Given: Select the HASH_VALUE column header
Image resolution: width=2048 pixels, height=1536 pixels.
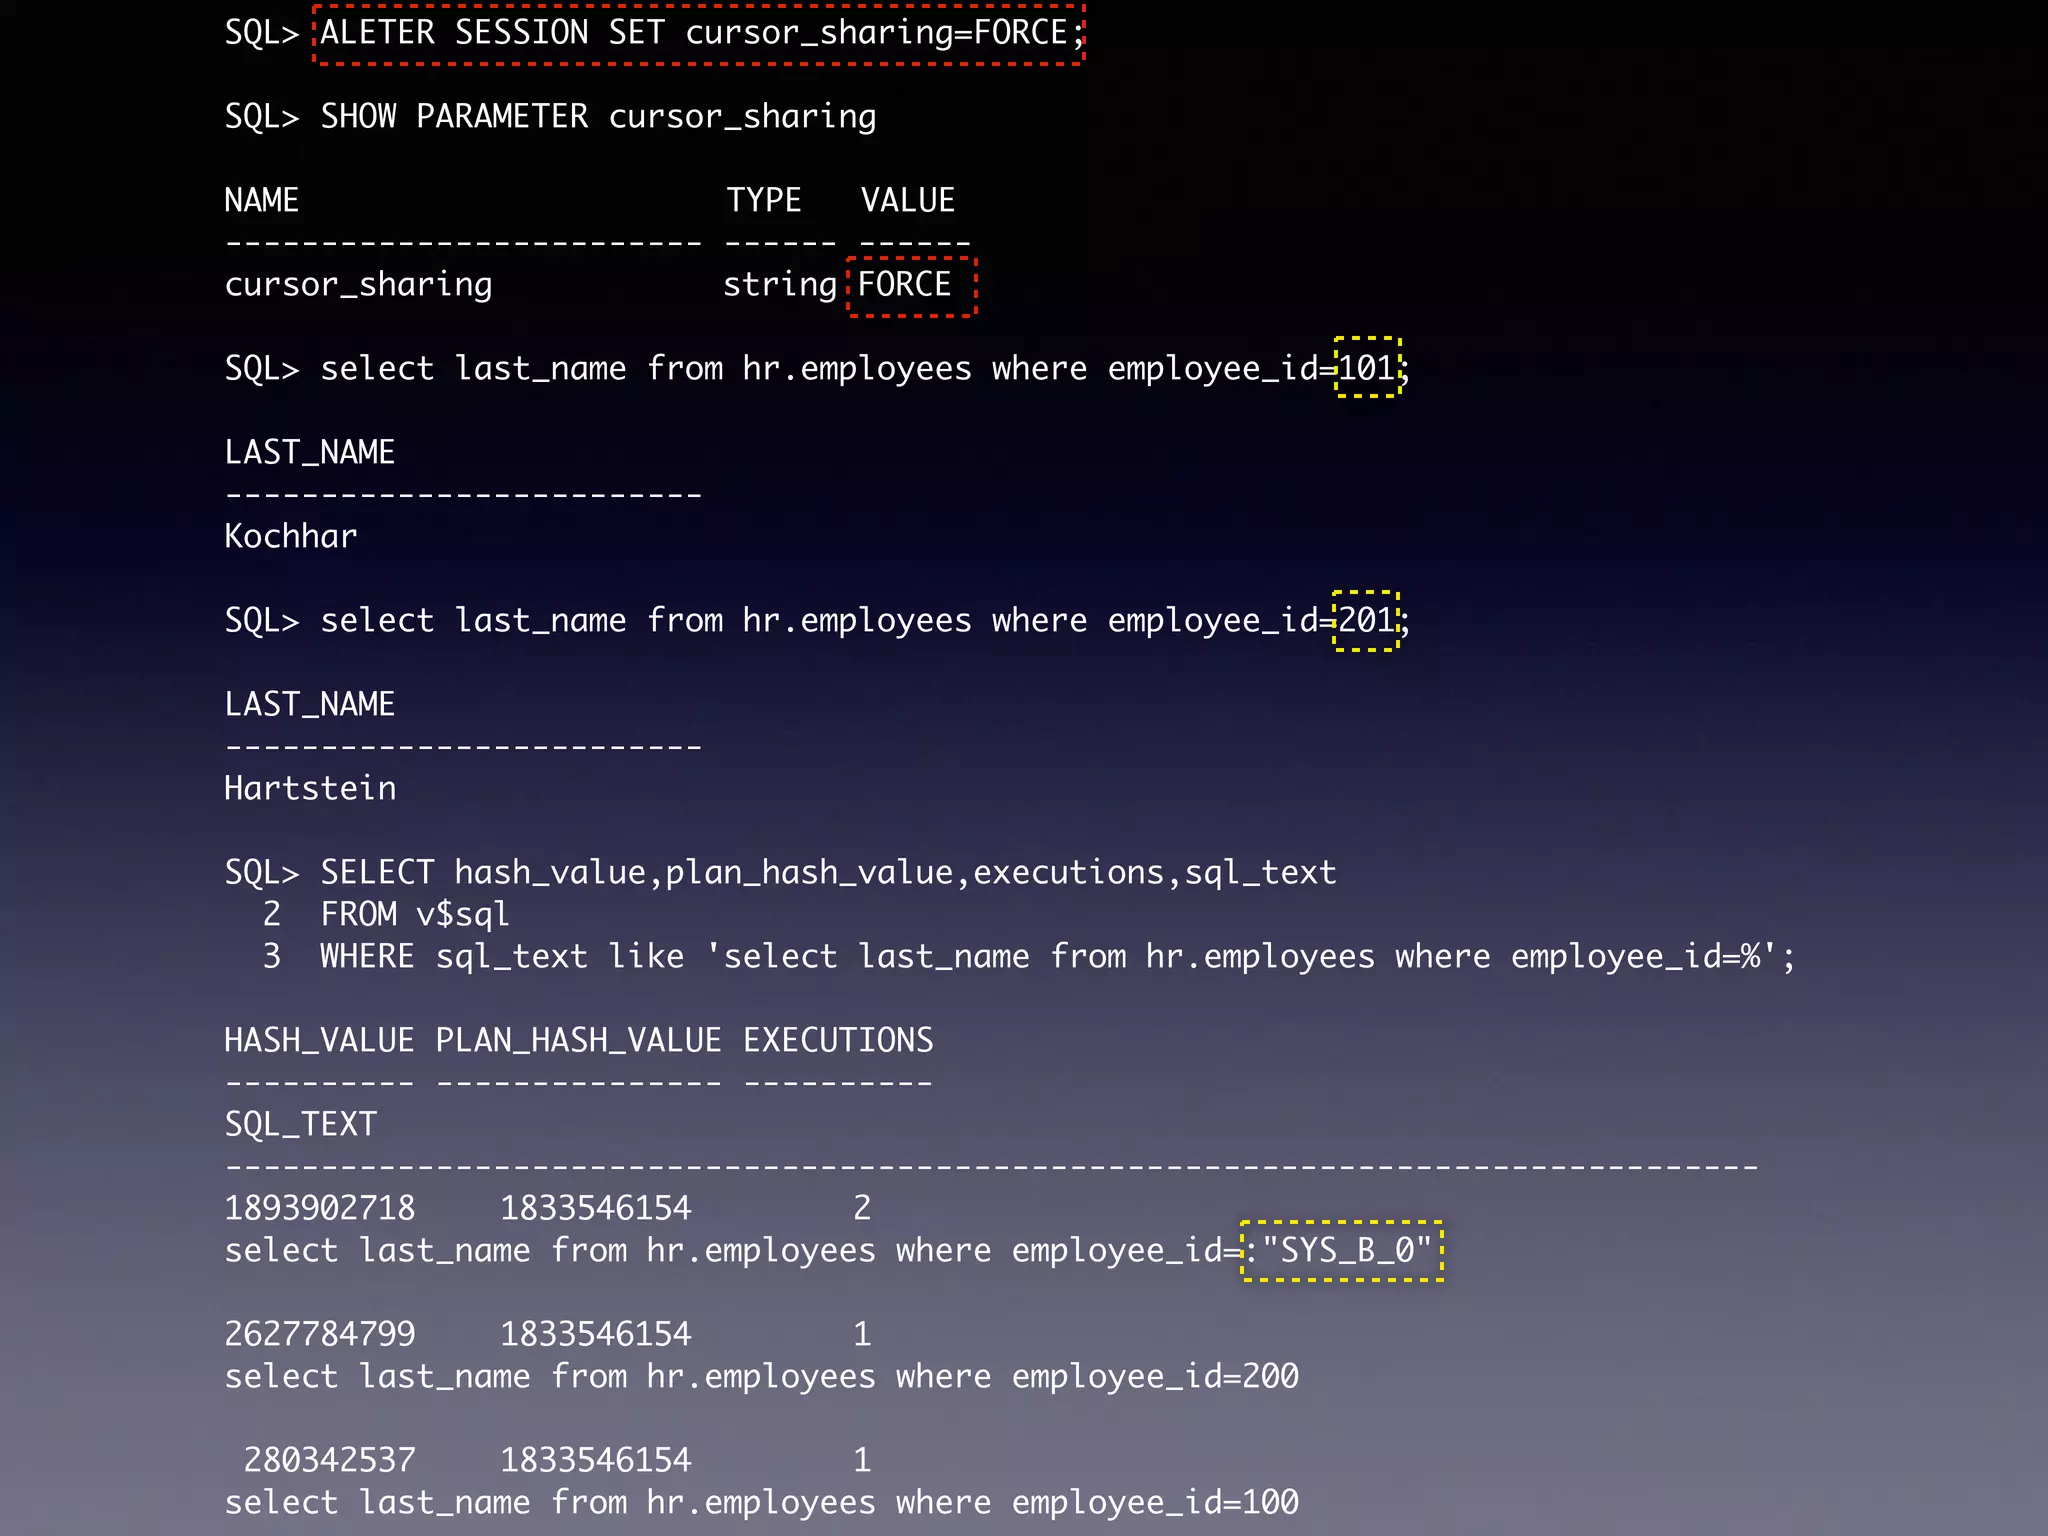Looking at the screenshot, I should pyautogui.click(x=319, y=1040).
